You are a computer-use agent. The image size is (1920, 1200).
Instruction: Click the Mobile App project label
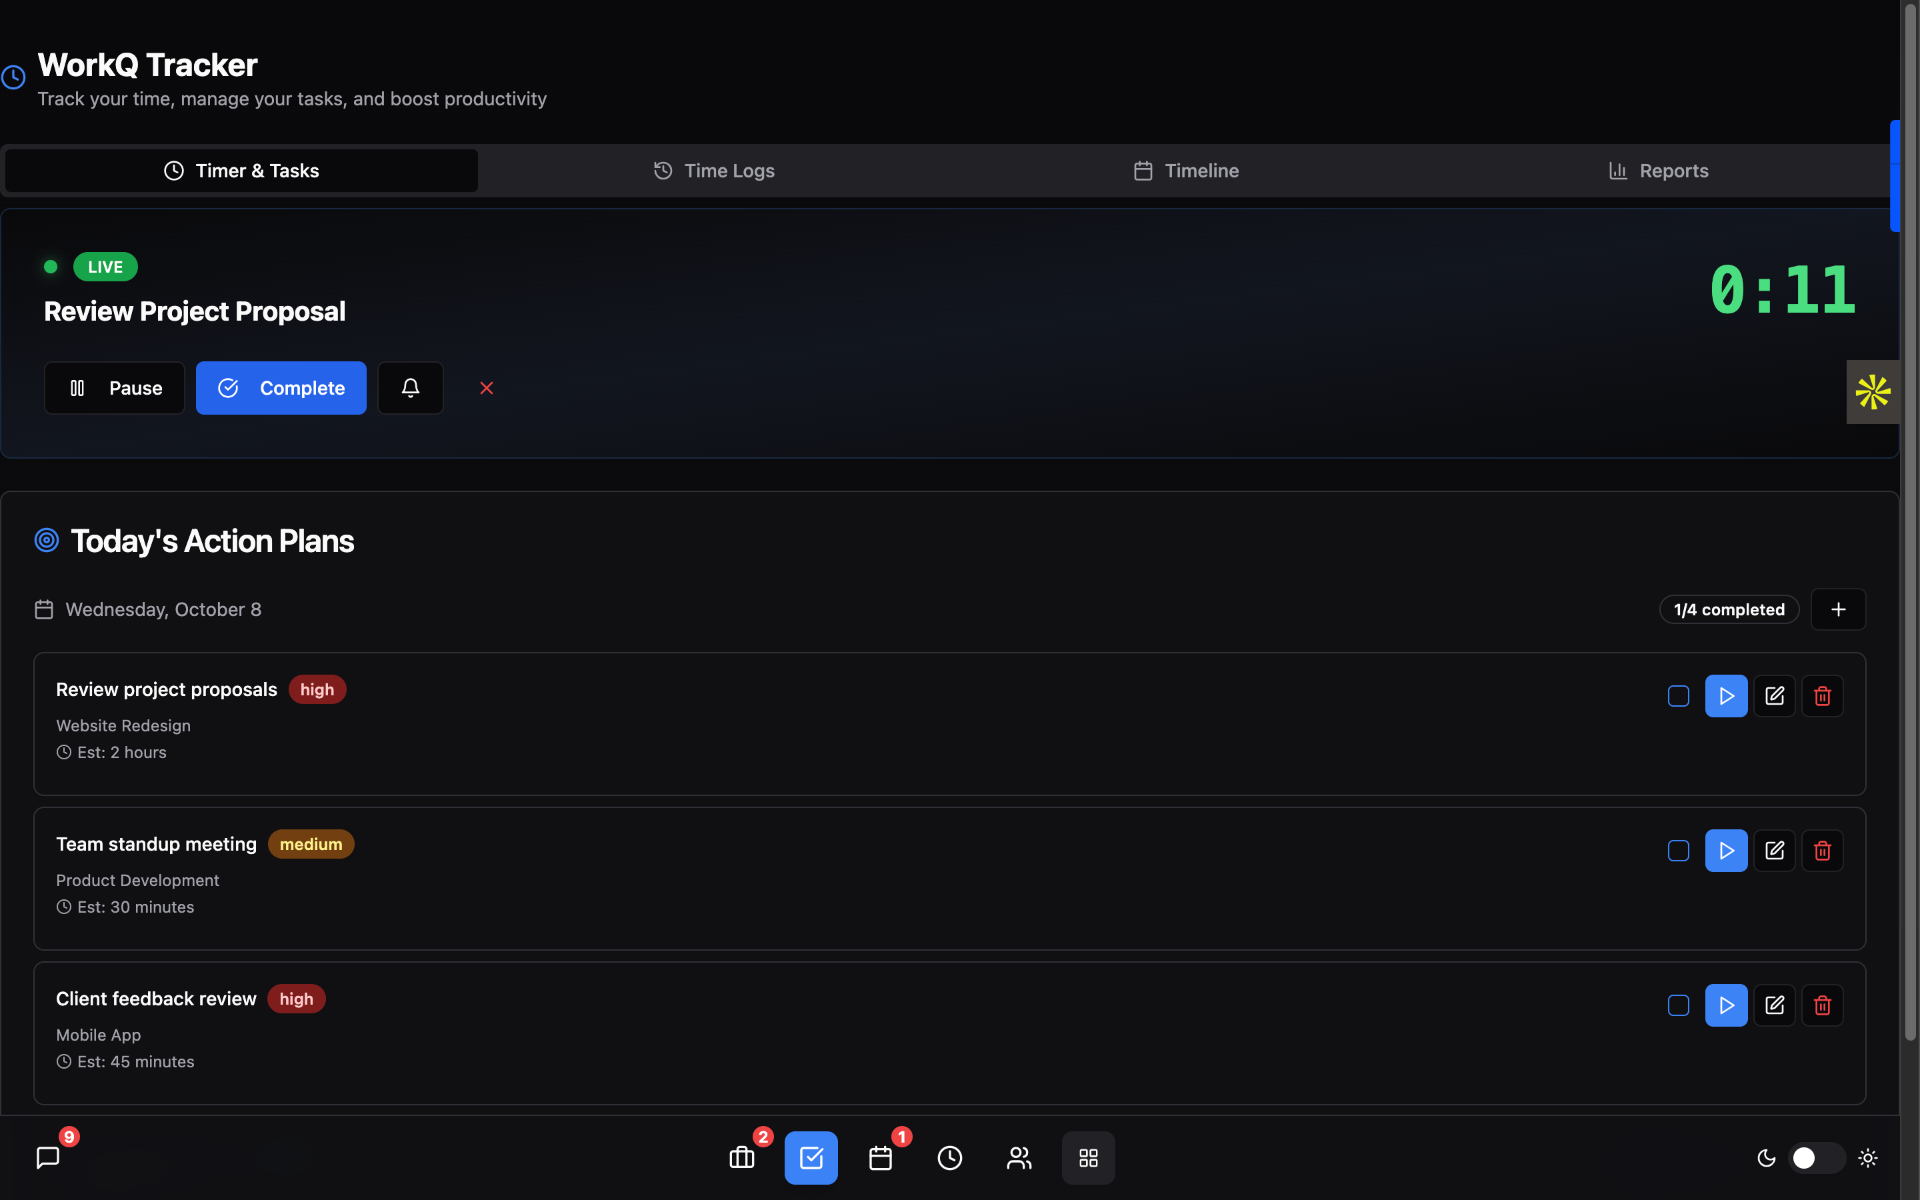[x=98, y=1035]
